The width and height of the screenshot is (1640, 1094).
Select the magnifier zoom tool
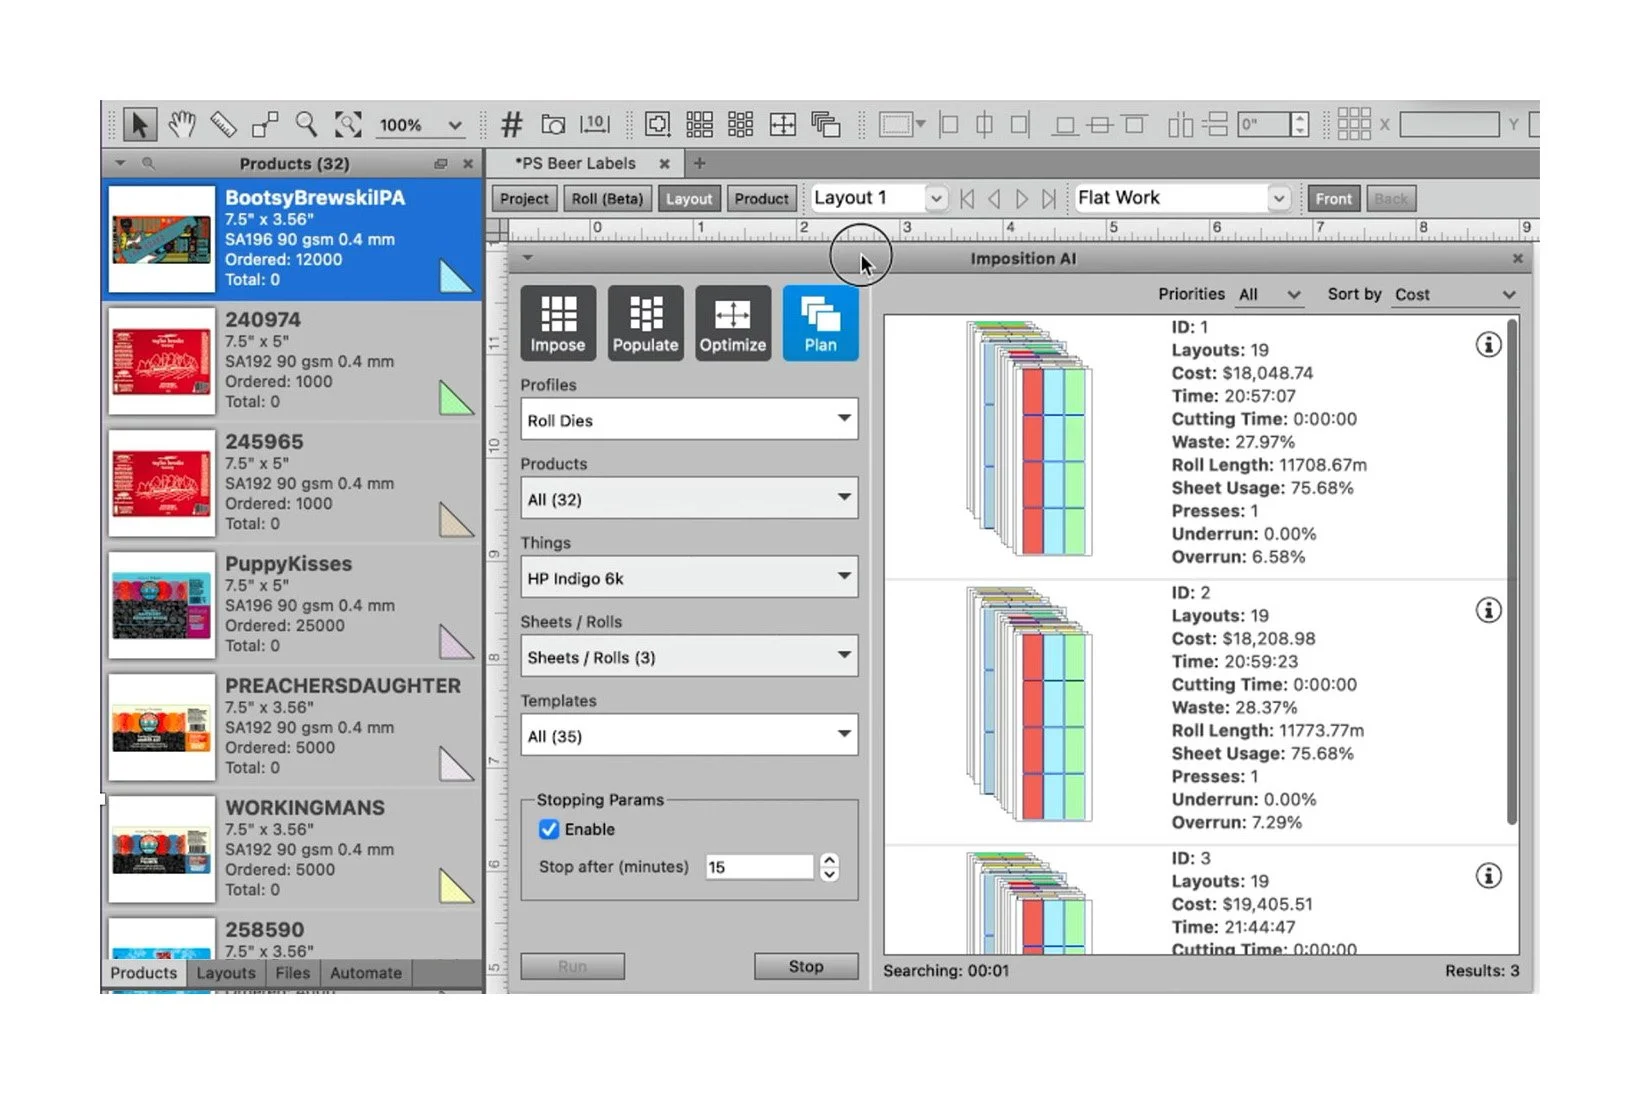pyautogui.click(x=306, y=125)
